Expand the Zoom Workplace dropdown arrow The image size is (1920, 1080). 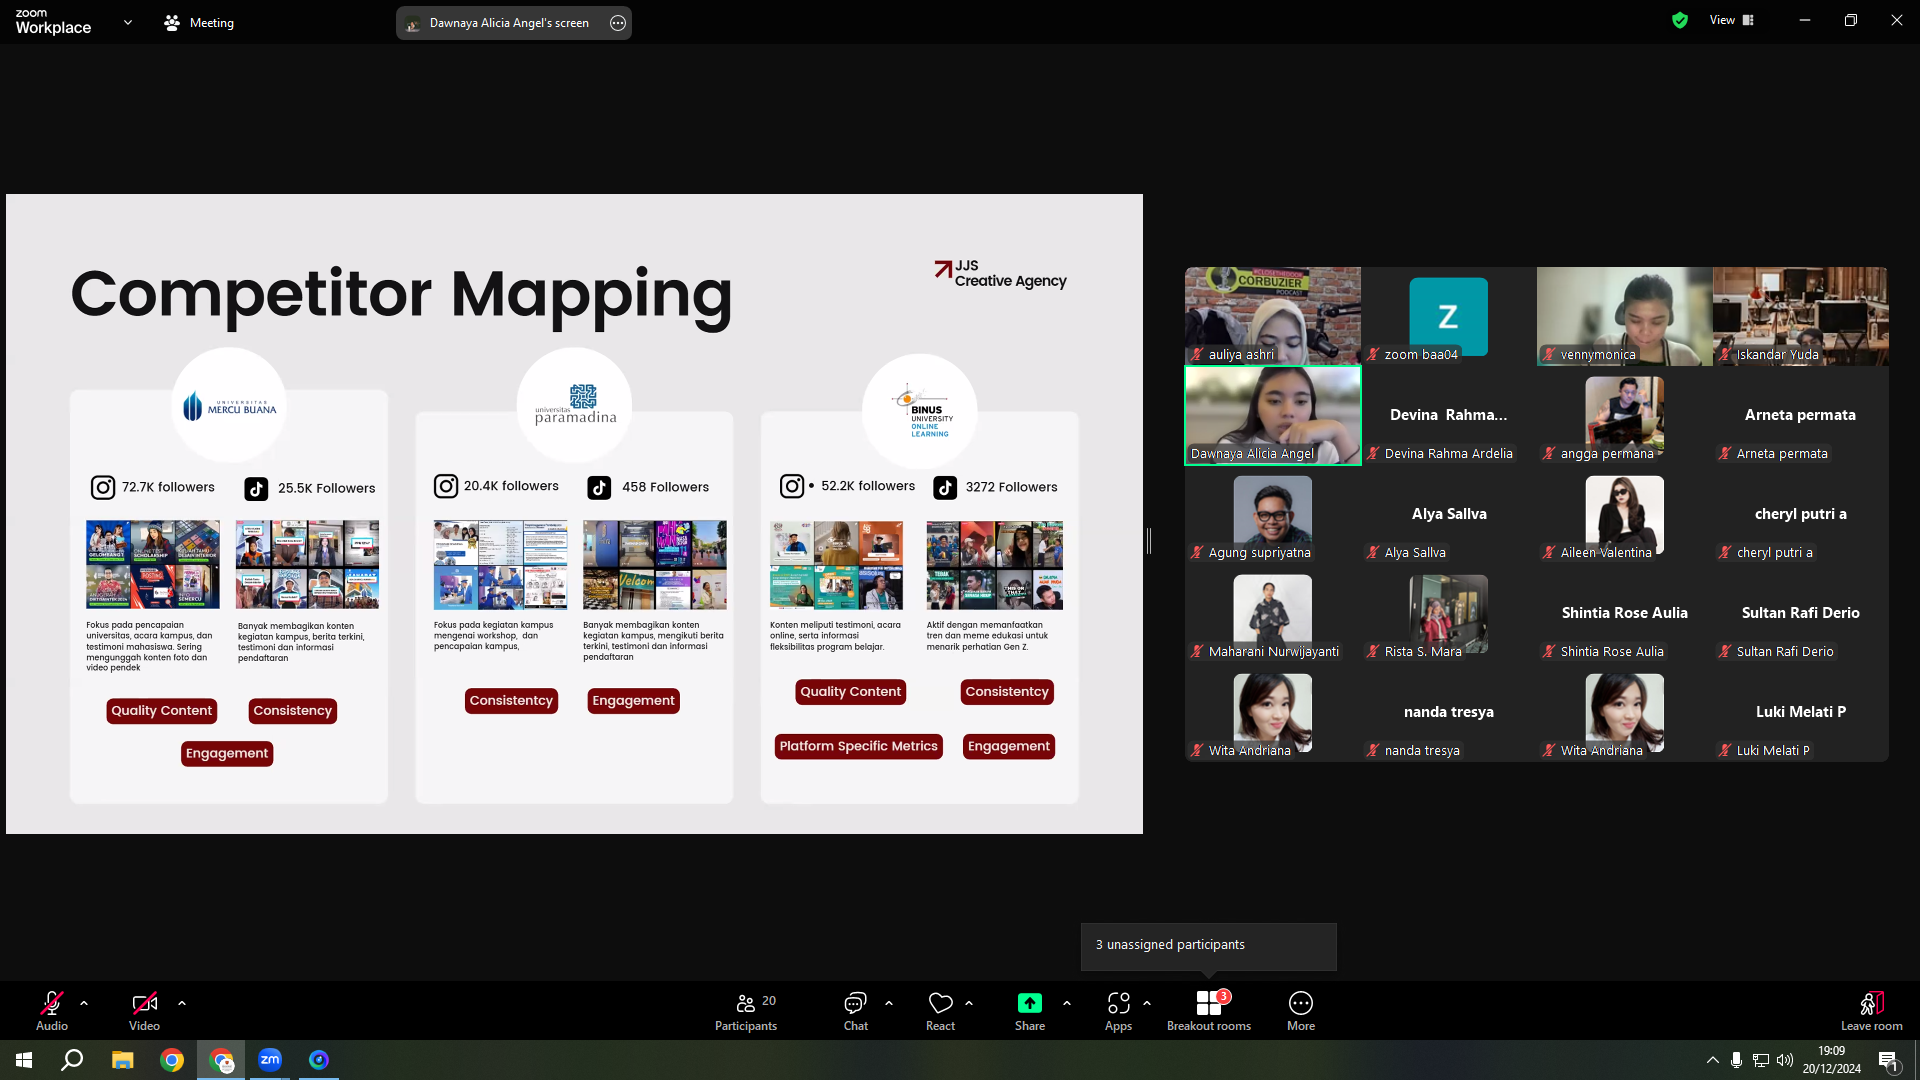click(x=128, y=22)
